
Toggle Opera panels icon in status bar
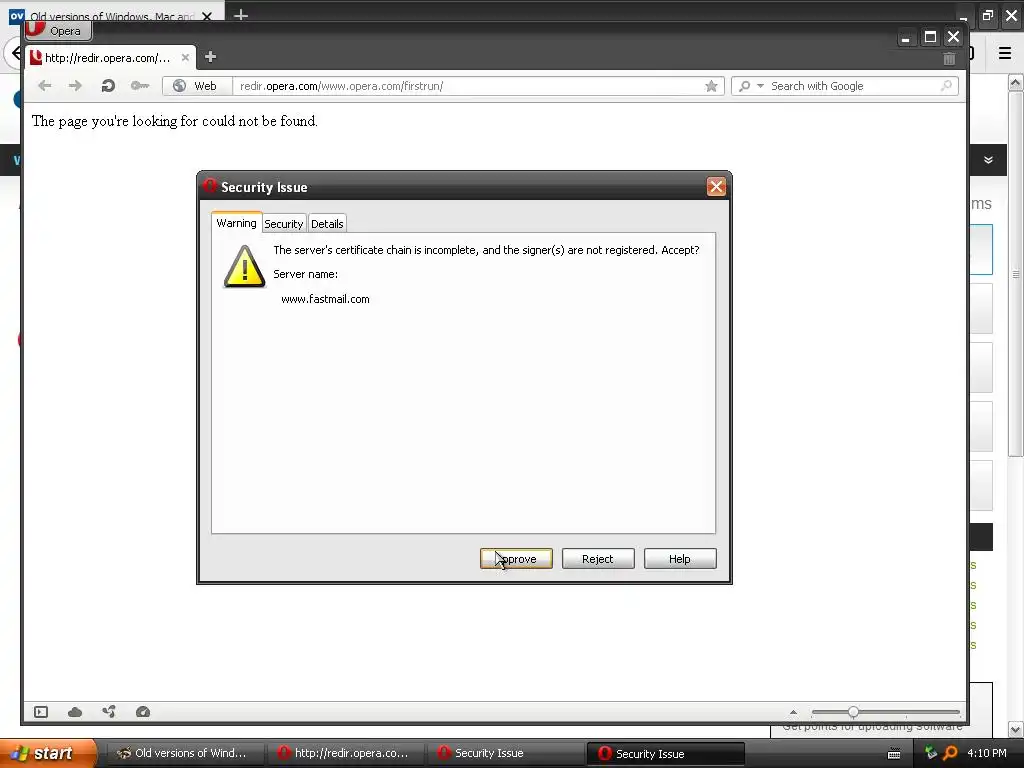tap(41, 712)
